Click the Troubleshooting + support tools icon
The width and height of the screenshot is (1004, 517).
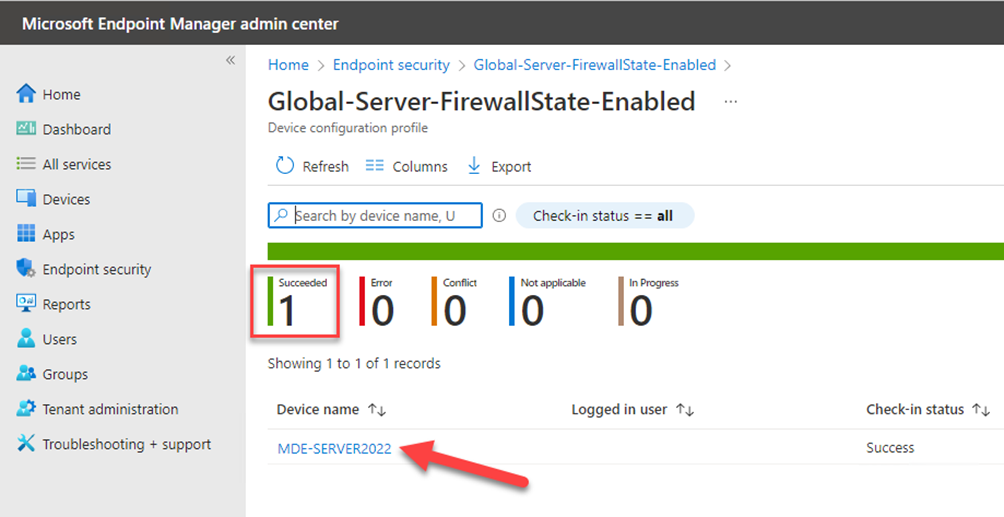point(26,443)
